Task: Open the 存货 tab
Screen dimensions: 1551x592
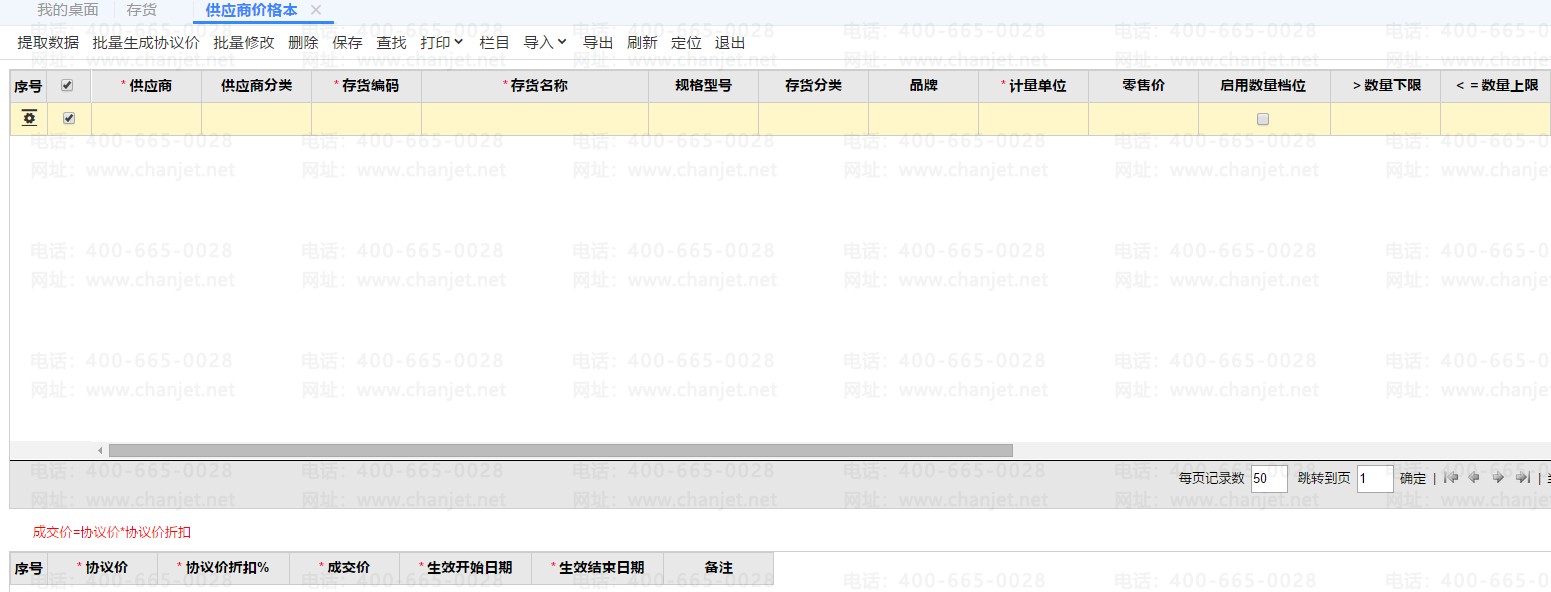Action: [x=141, y=10]
